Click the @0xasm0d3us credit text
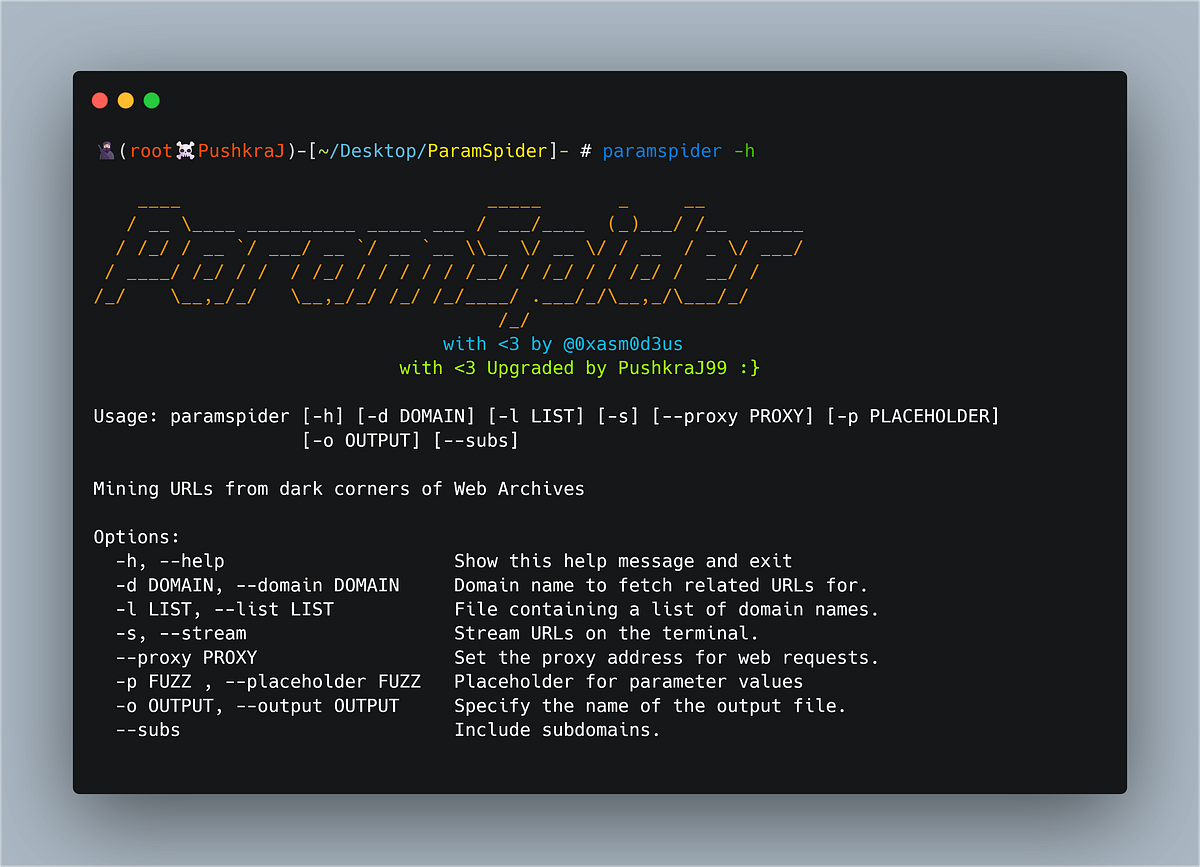Viewport: 1200px width, 867px height. (x=623, y=344)
